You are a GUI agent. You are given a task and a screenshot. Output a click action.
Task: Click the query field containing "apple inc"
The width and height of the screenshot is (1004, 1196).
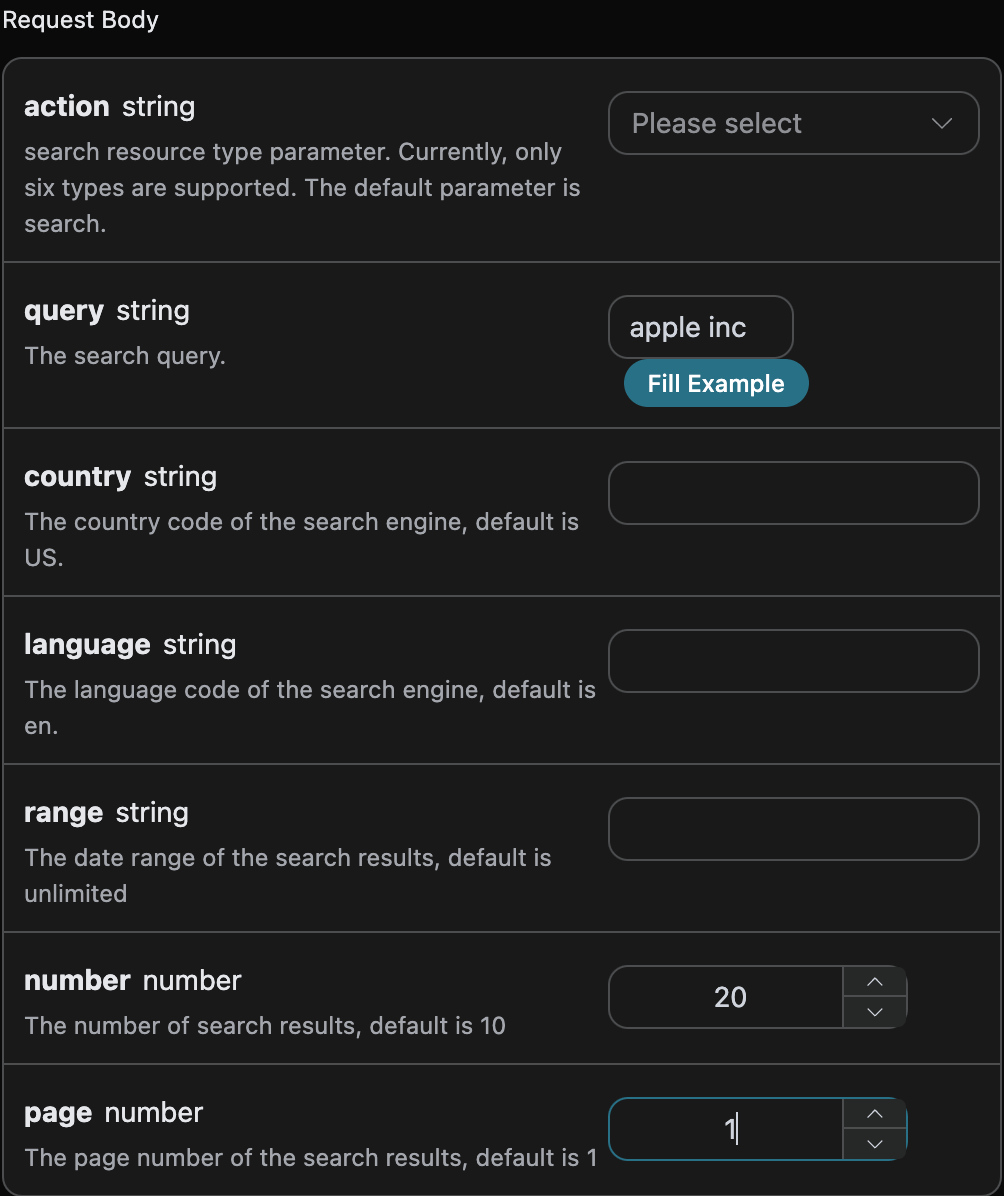[x=700, y=327]
